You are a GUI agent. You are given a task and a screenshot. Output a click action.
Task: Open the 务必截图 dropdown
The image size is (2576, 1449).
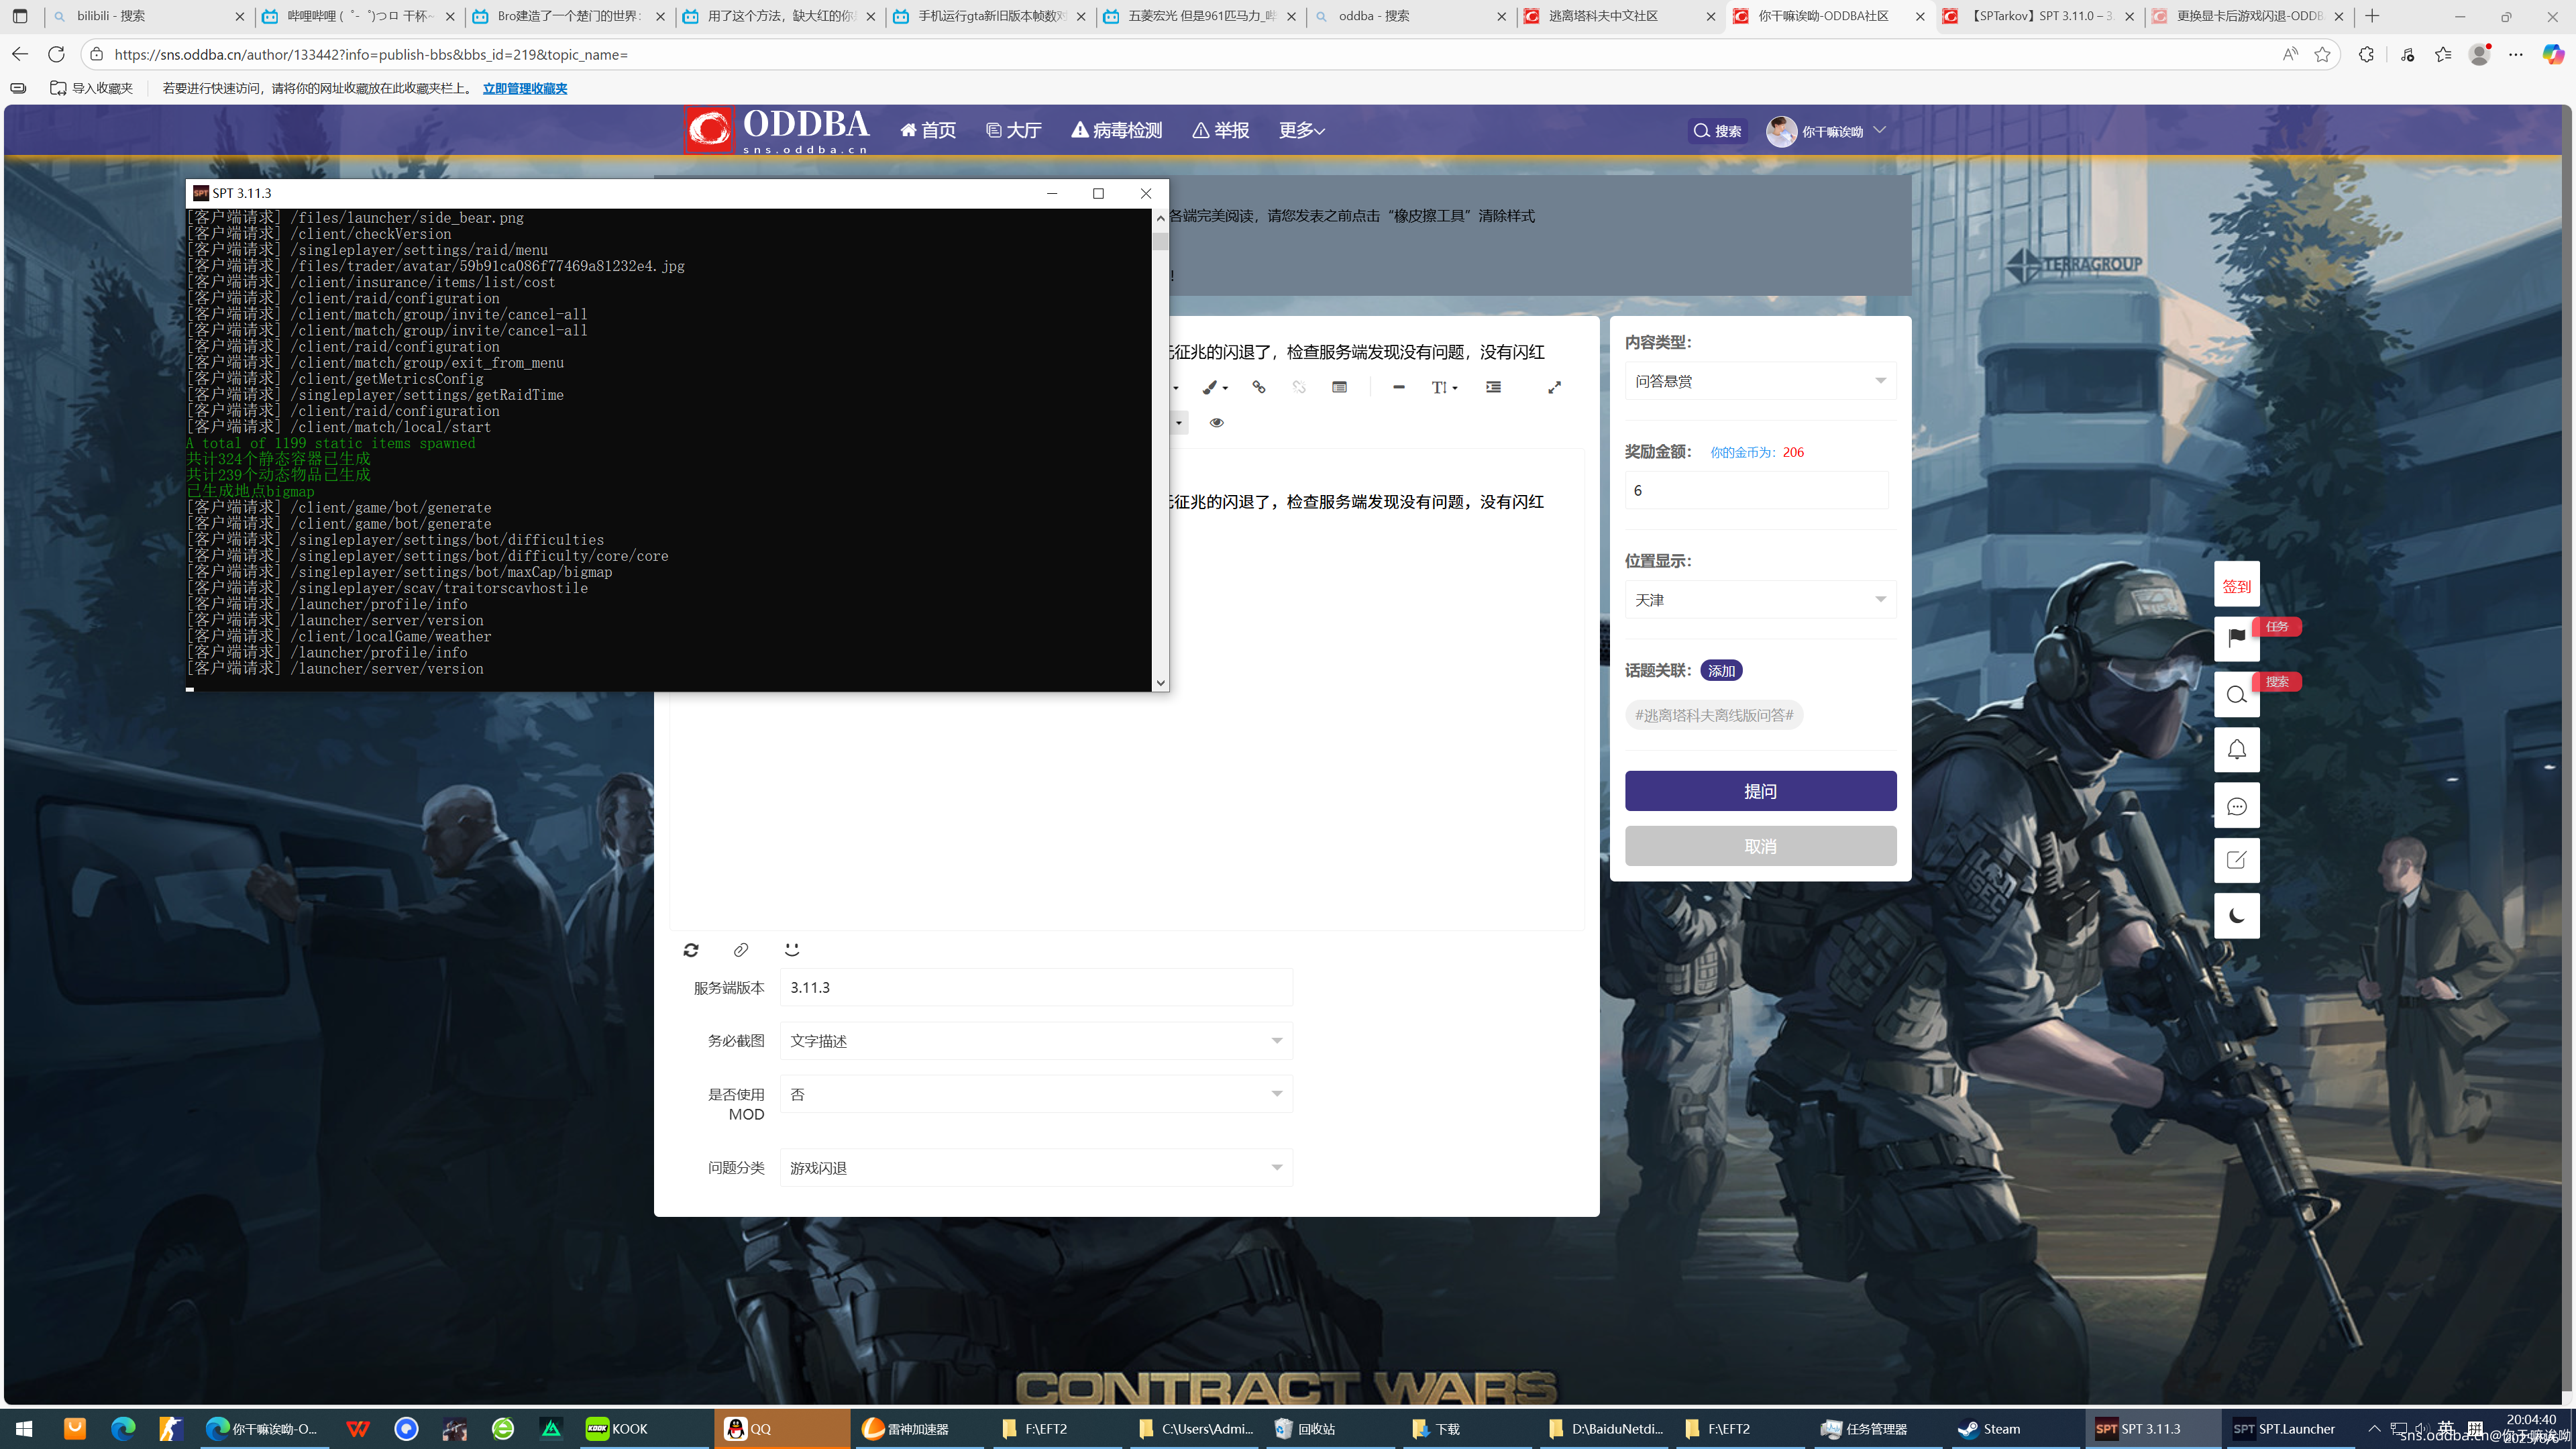tap(1036, 1041)
